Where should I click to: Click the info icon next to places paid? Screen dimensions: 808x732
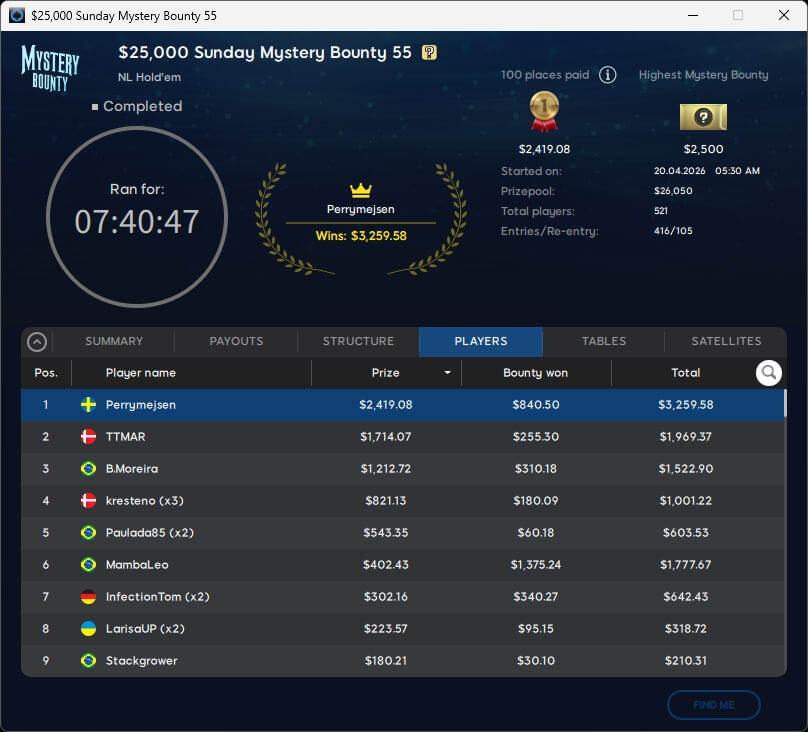607,75
